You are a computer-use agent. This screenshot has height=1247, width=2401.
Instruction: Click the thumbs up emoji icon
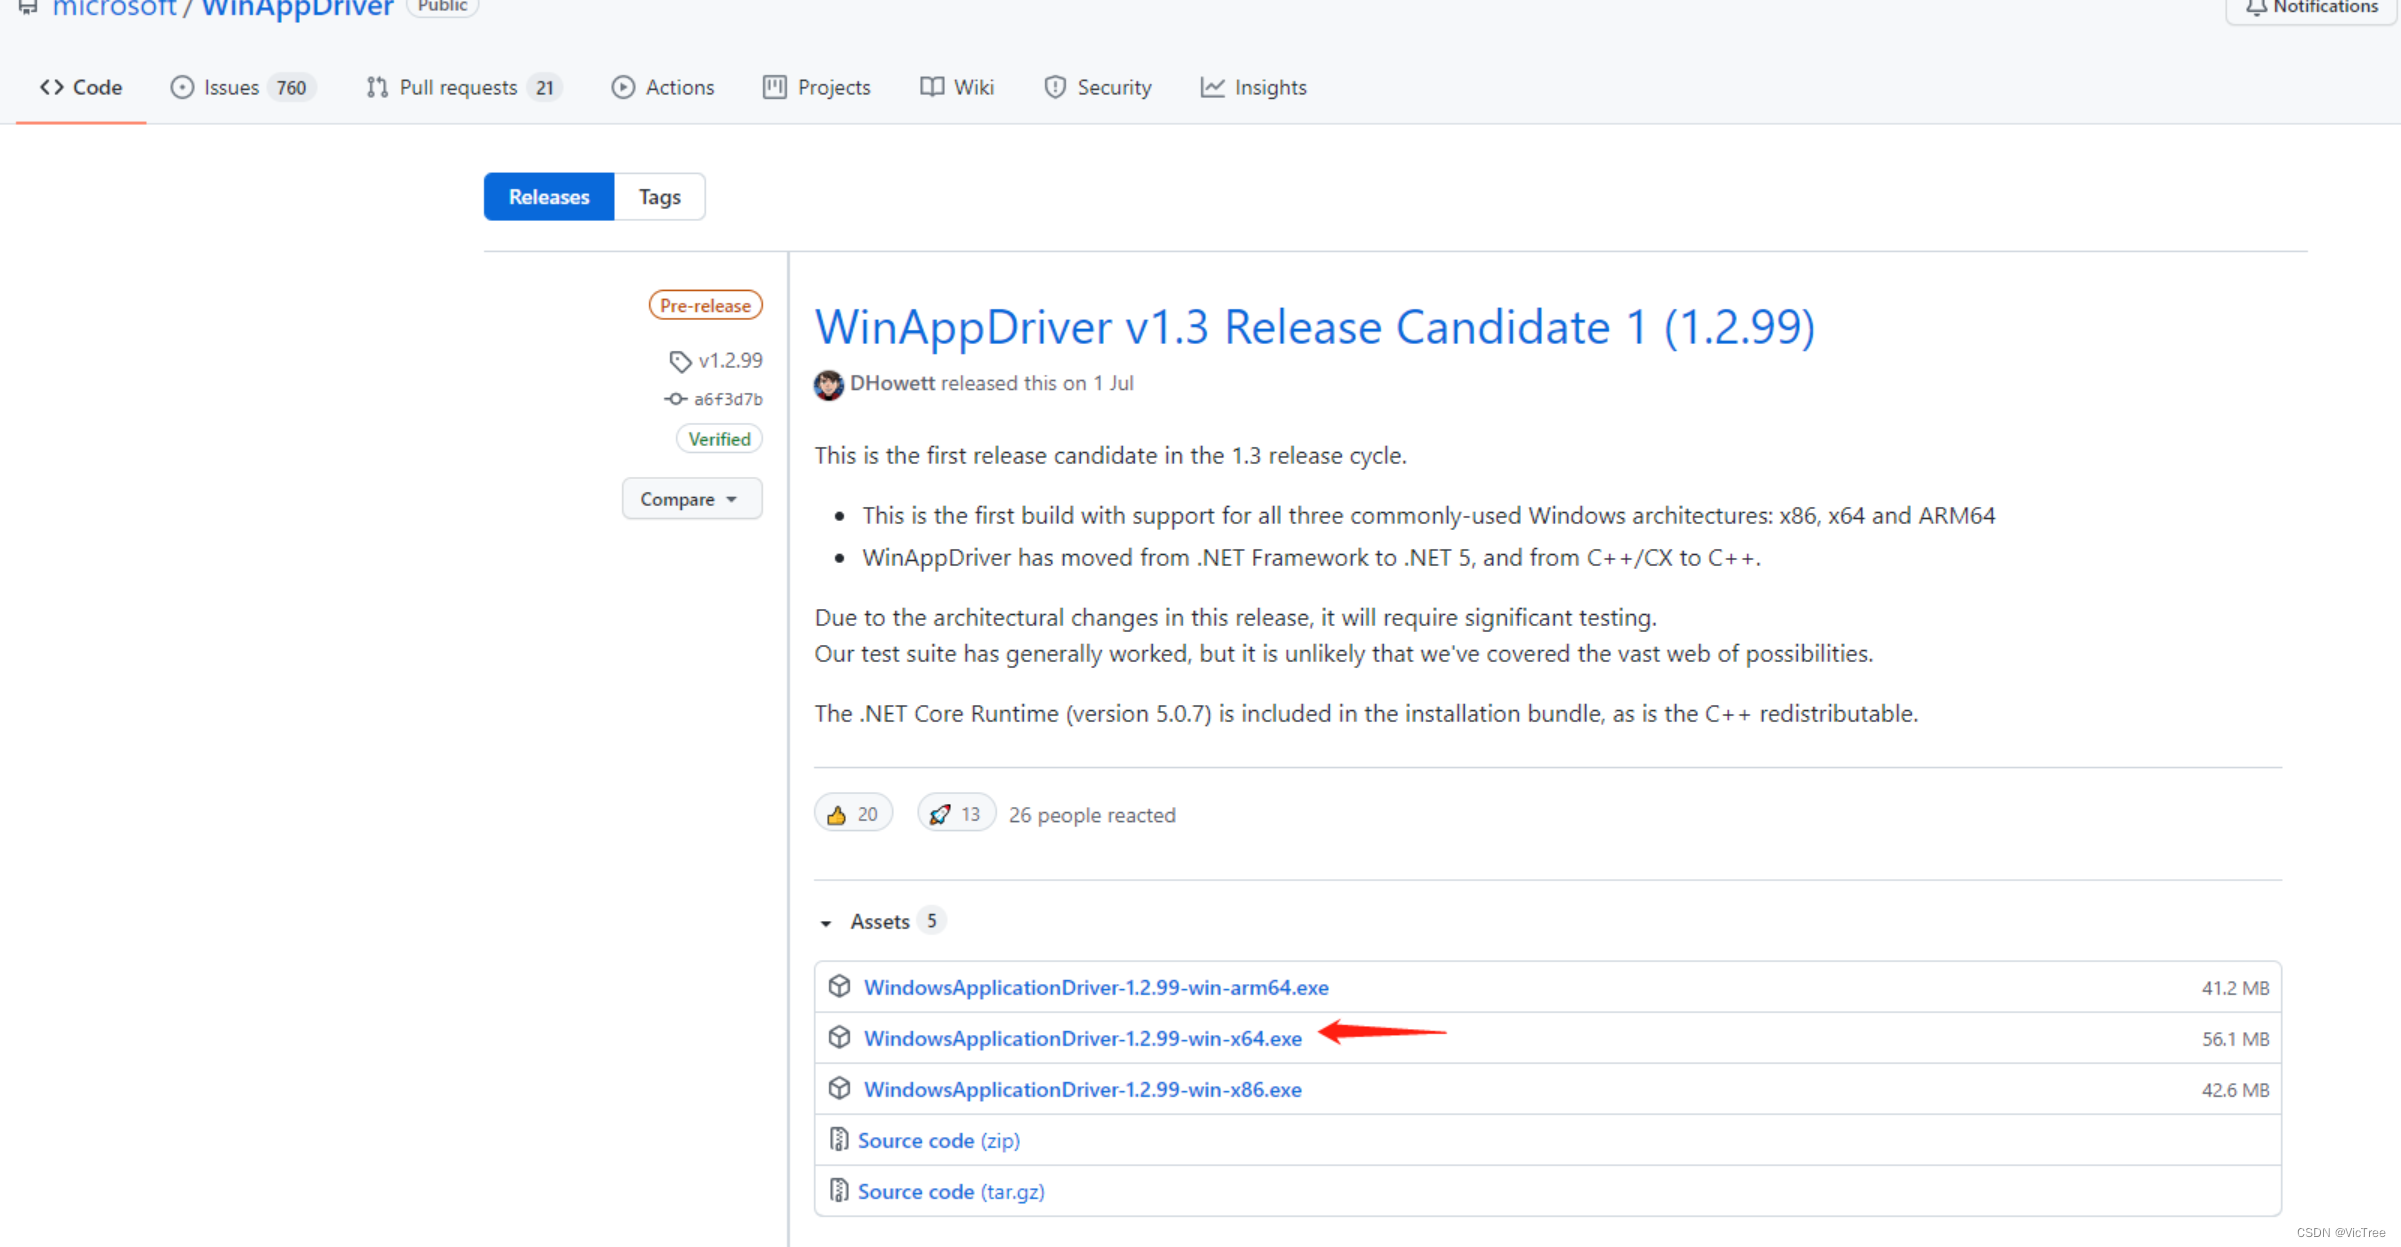pos(837,815)
